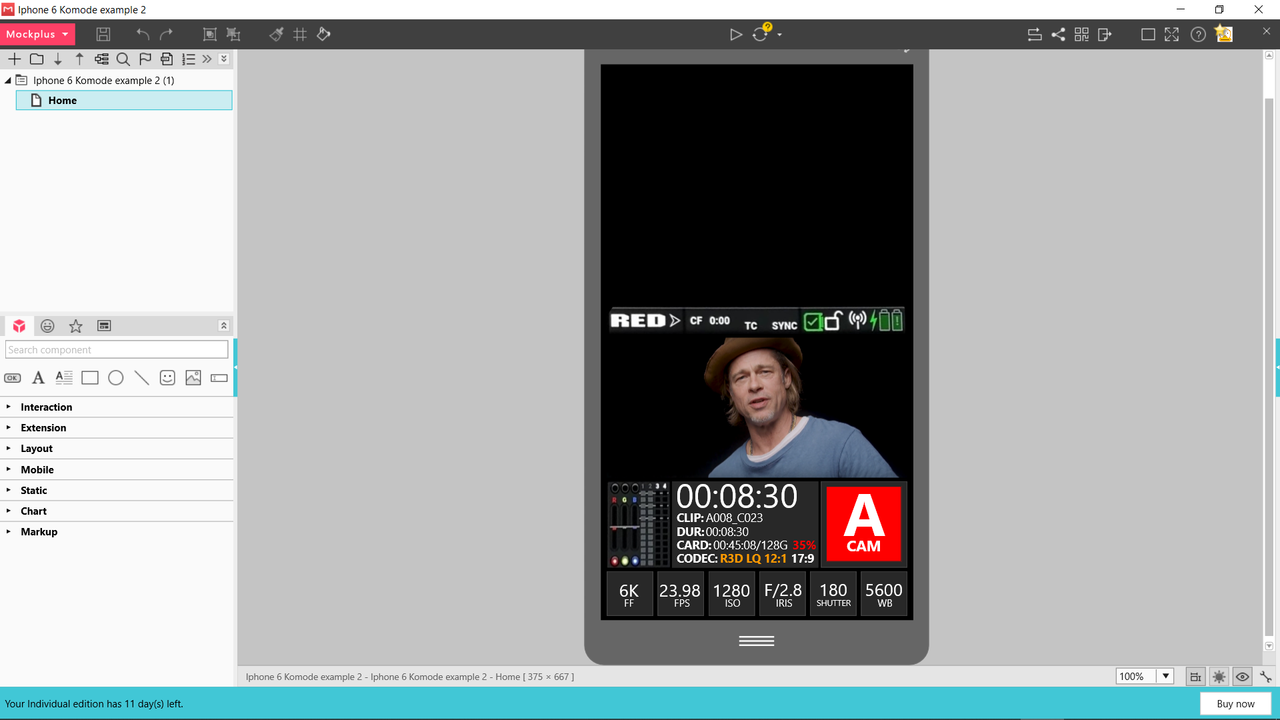This screenshot has width=1280, height=720.
Task: Pick the text label A component
Action: tap(38, 378)
